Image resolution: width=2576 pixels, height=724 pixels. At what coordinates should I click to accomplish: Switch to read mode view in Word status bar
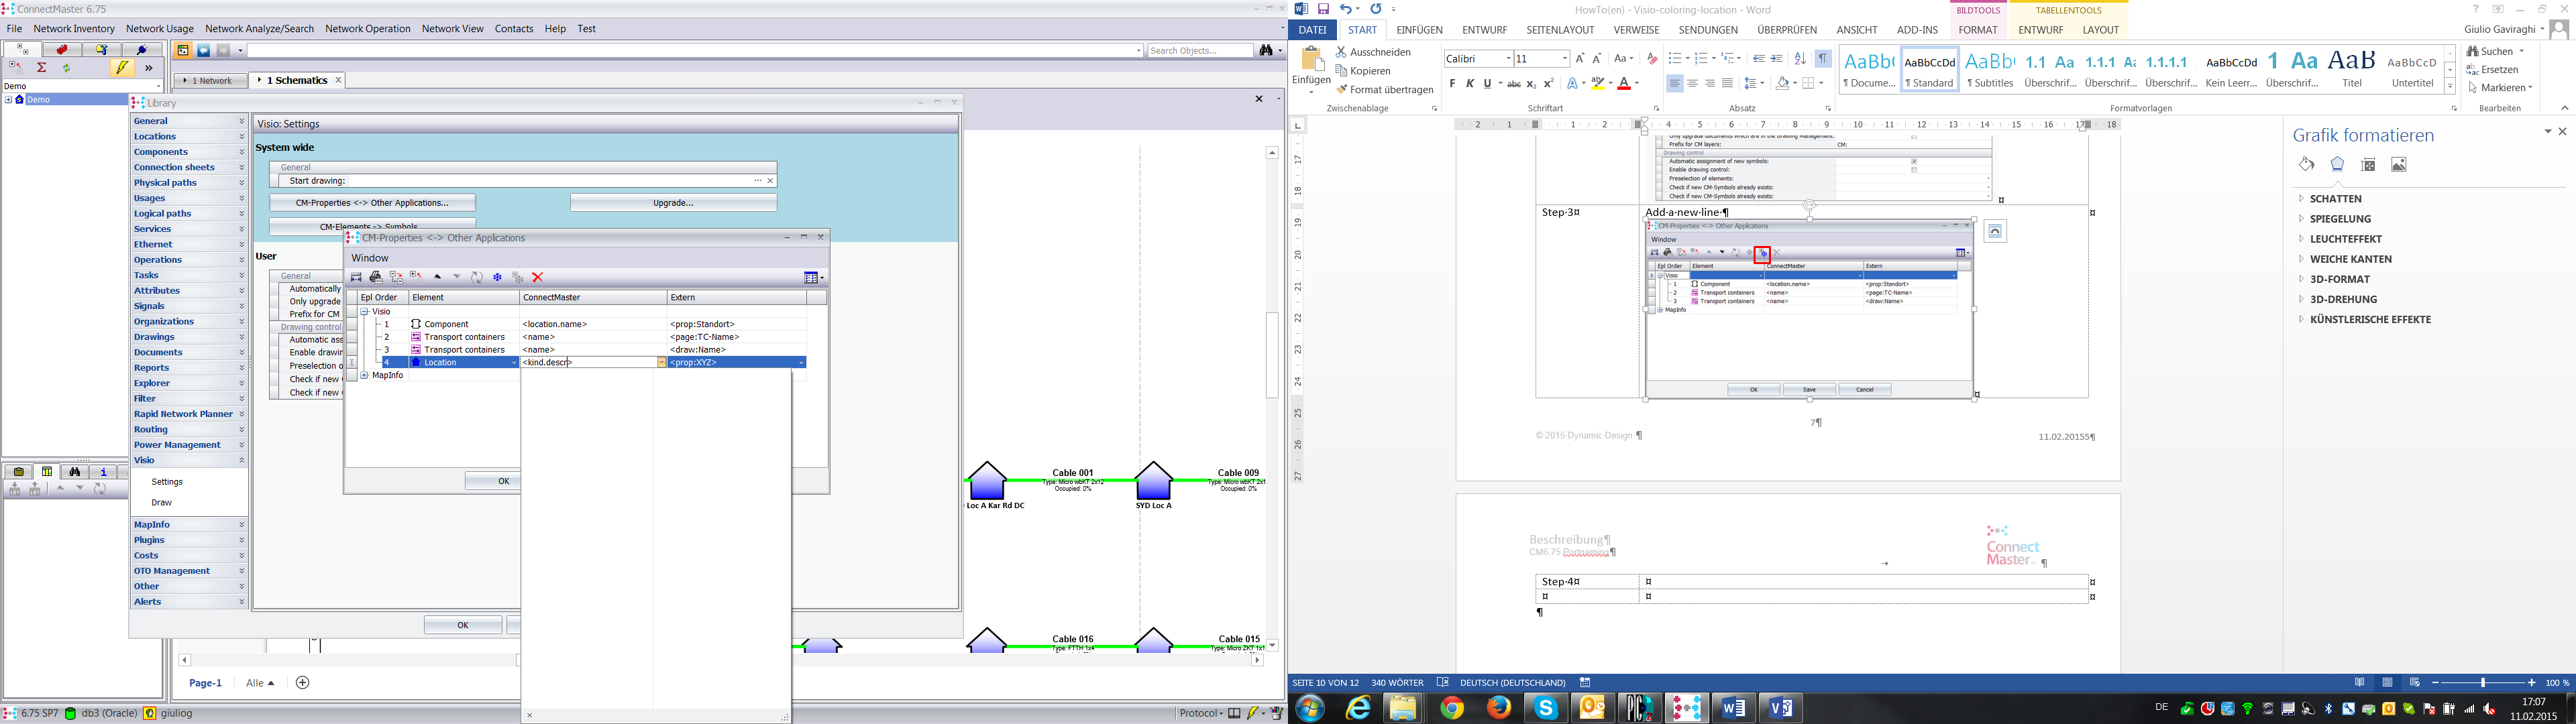[2360, 683]
